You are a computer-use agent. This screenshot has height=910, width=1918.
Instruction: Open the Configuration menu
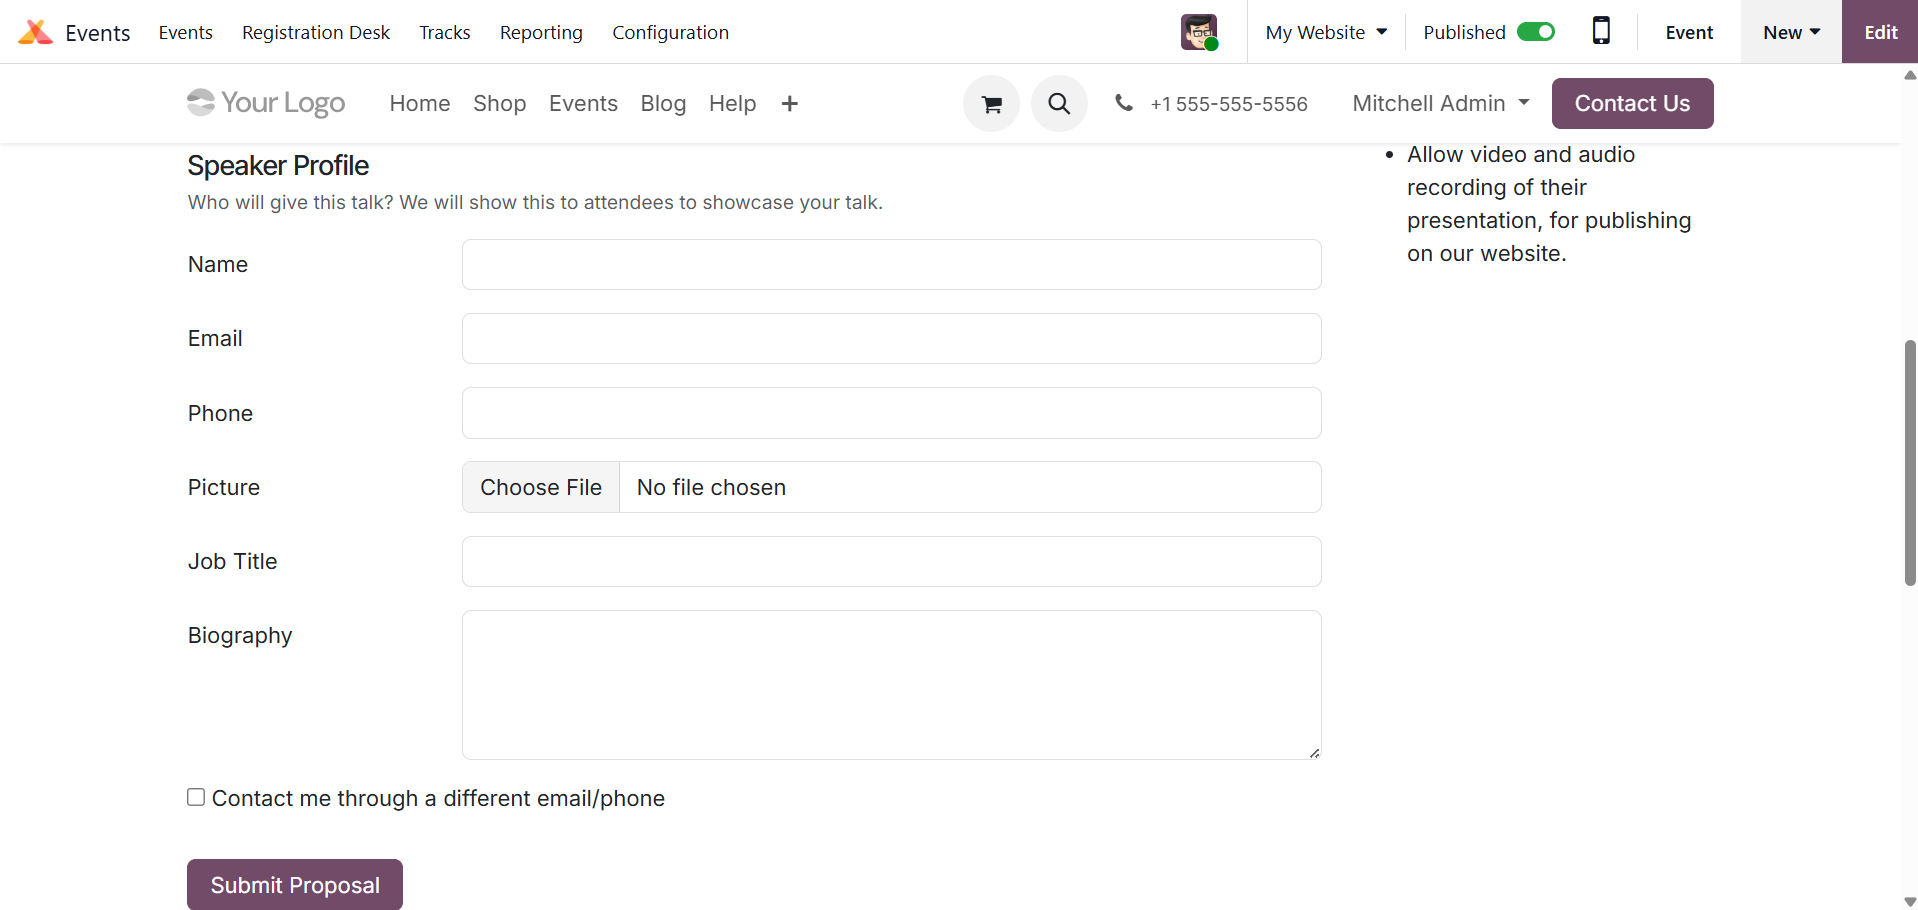coord(670,32)
